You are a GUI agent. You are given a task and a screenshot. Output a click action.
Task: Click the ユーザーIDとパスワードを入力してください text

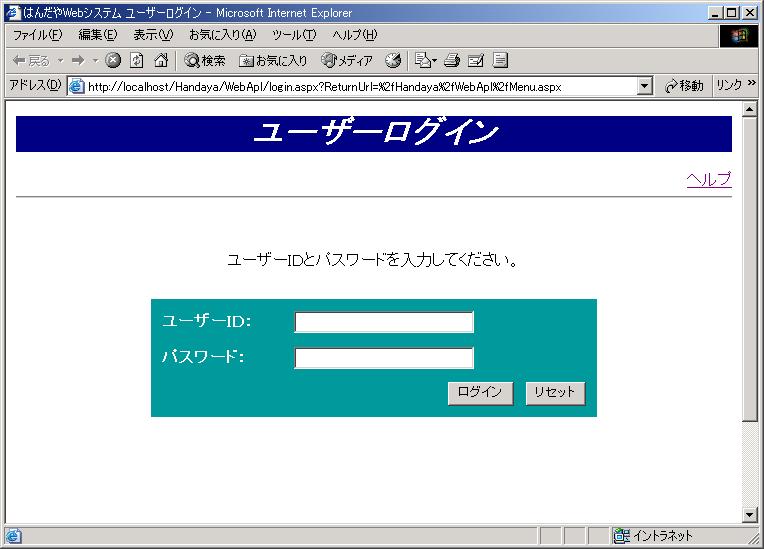[372, 259]
